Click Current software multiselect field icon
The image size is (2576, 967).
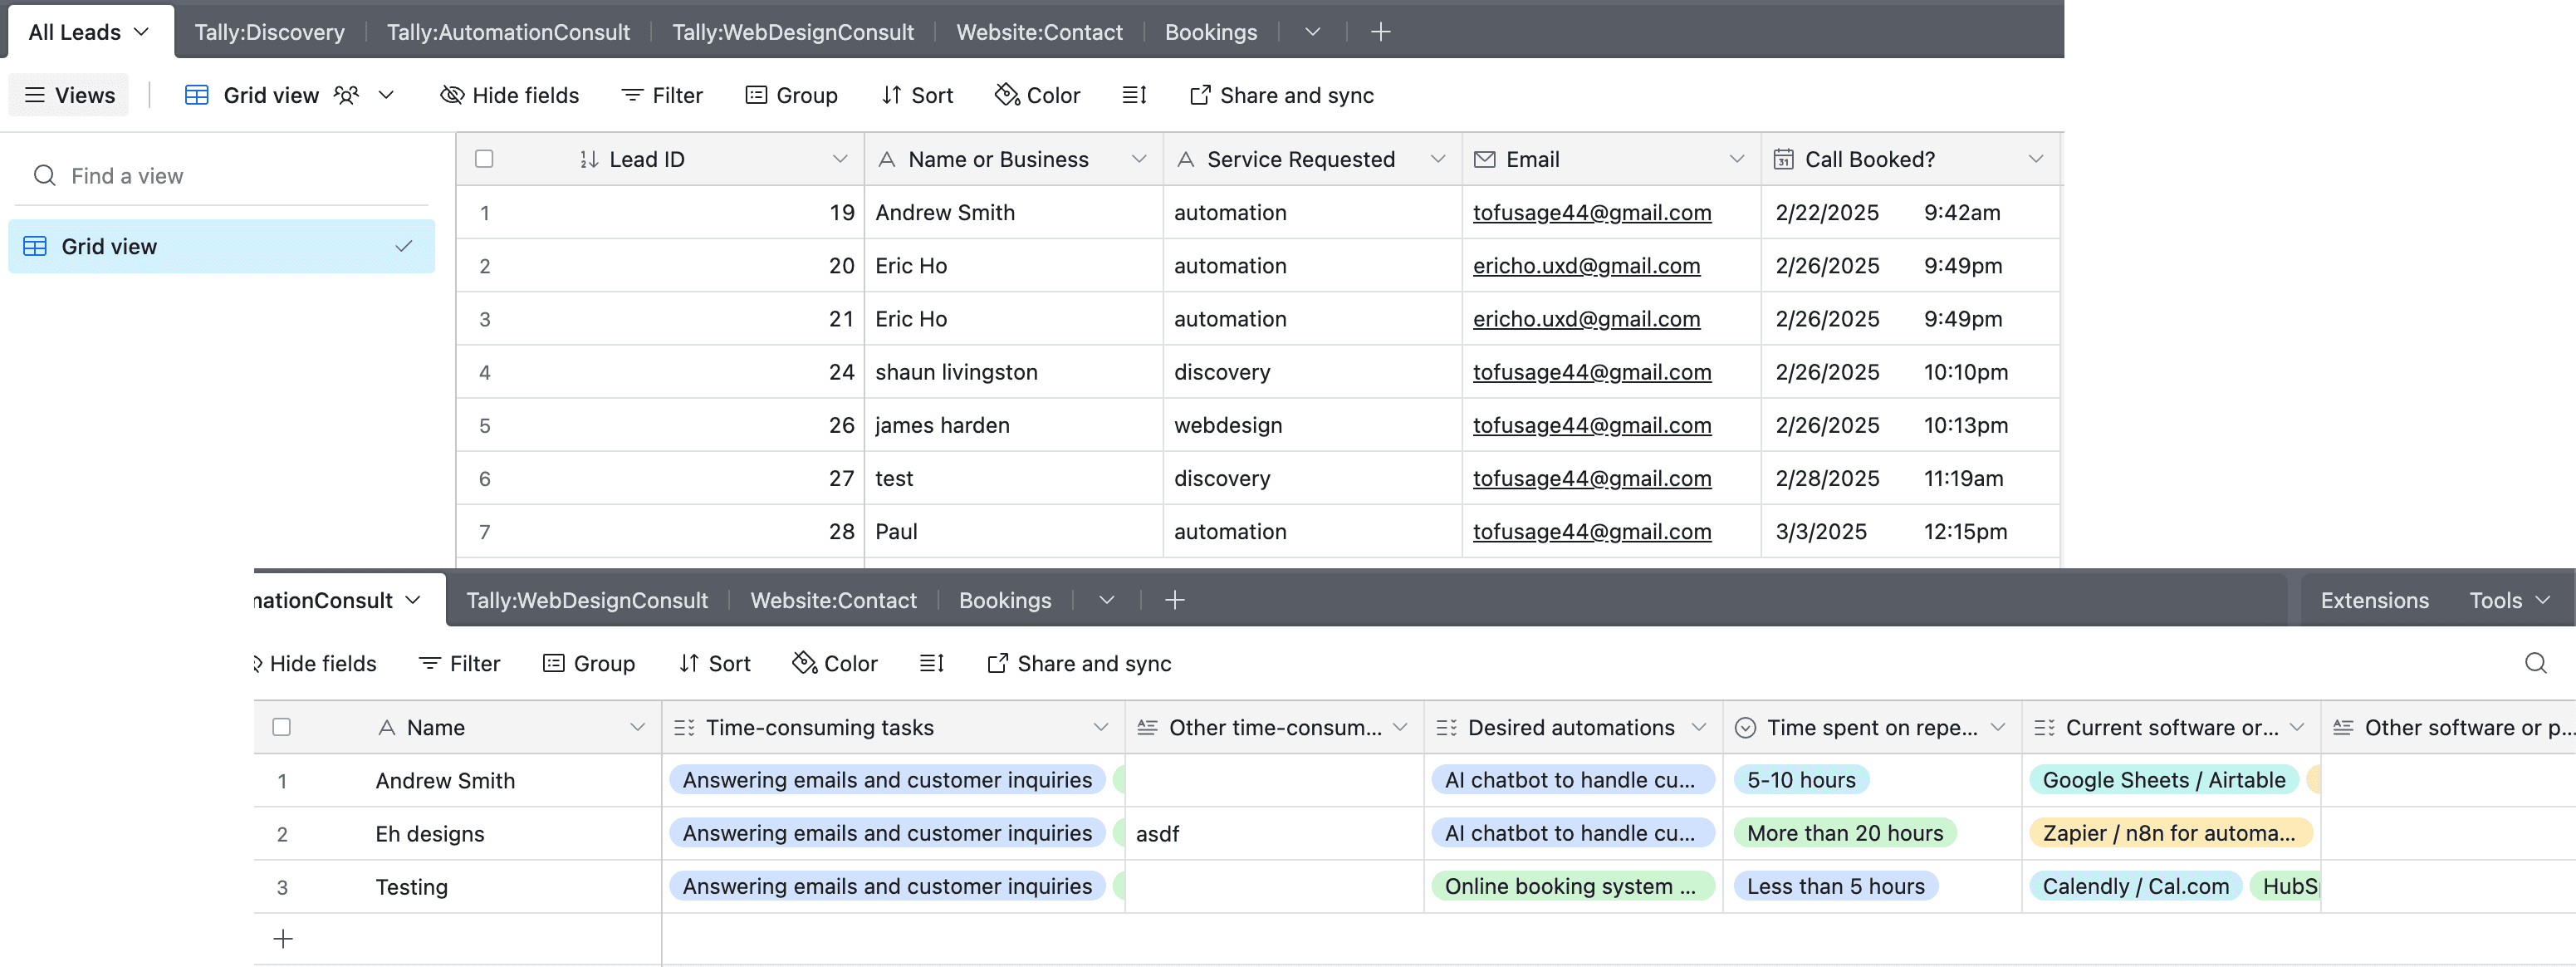tap(2044, 727)
